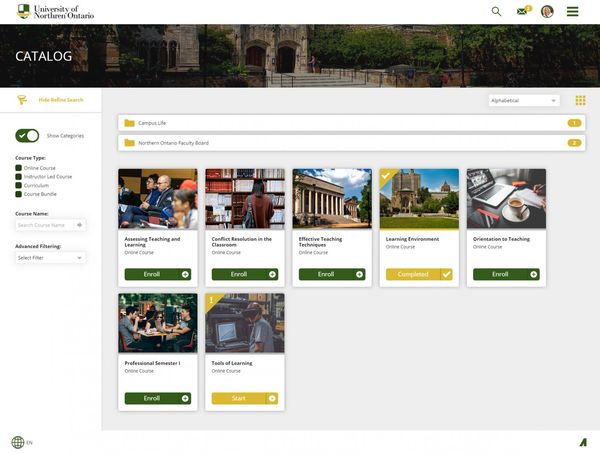
Task: Enroll in Conflict Resolution in the Classroom
Action: [x=245, y=274]
